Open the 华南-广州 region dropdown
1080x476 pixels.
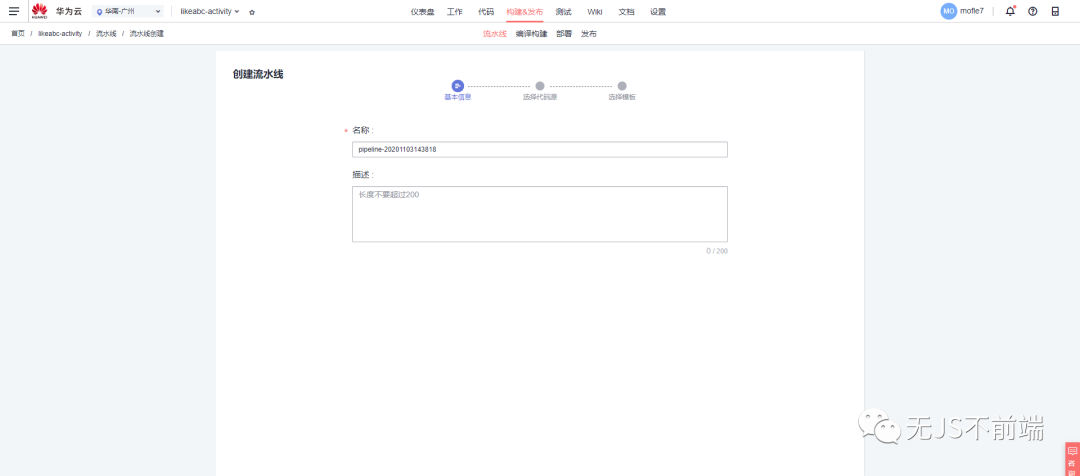(128, 12)
